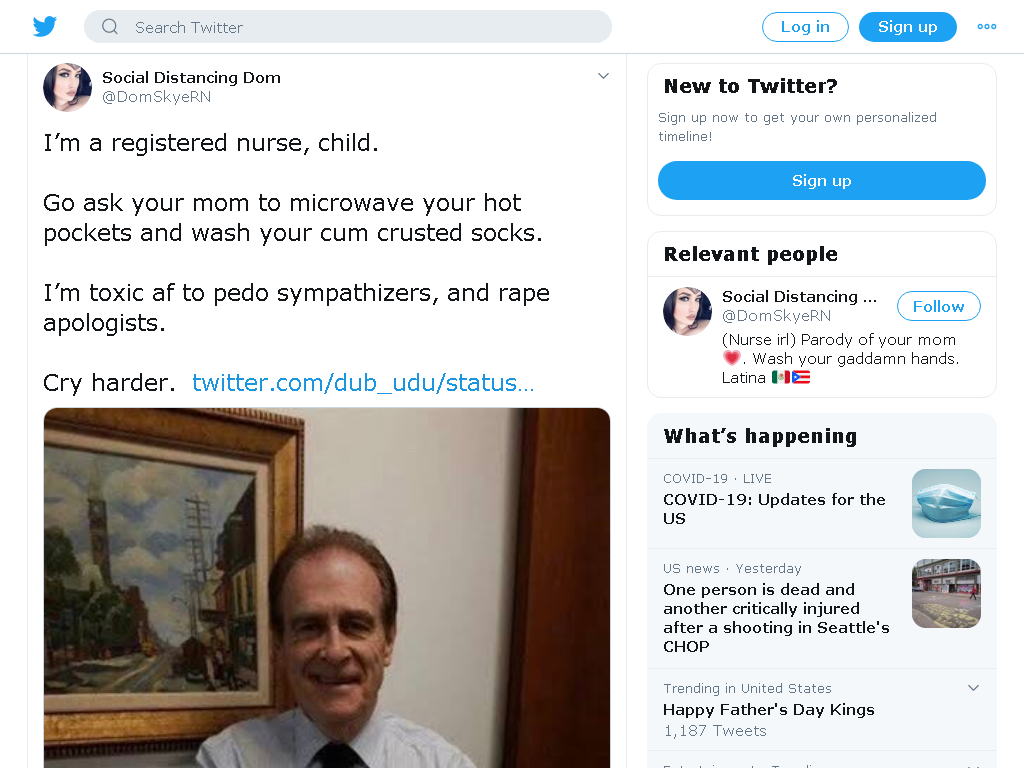Open Happy Father's Day Kings trend
This screenshot has width=1024, height=768.
tap(768, 710)
